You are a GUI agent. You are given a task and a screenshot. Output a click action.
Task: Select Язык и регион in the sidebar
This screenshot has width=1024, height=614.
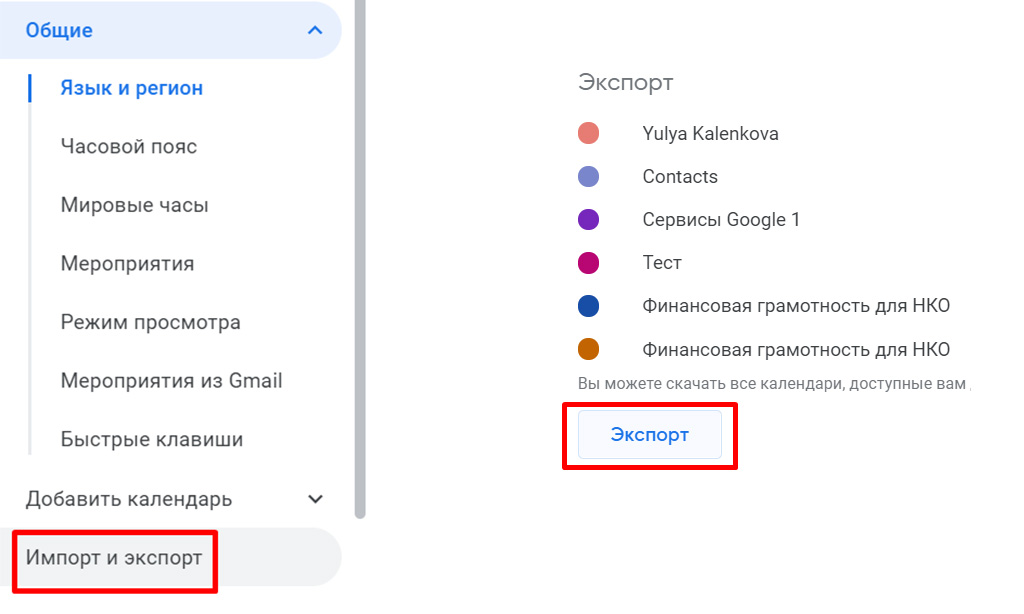(x=132, y=88)
